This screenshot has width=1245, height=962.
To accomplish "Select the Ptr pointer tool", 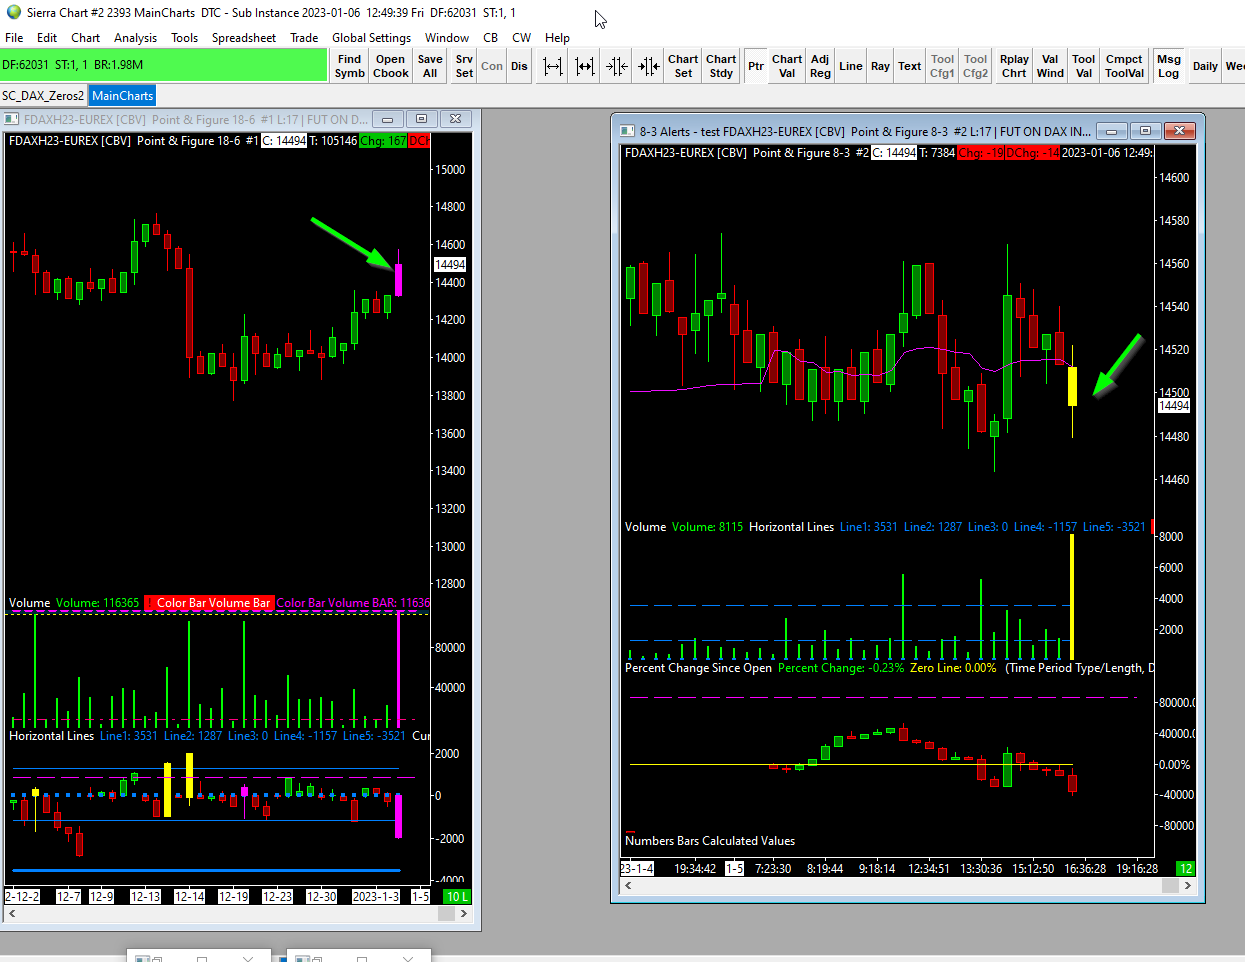I will click(x=756, y=66).
